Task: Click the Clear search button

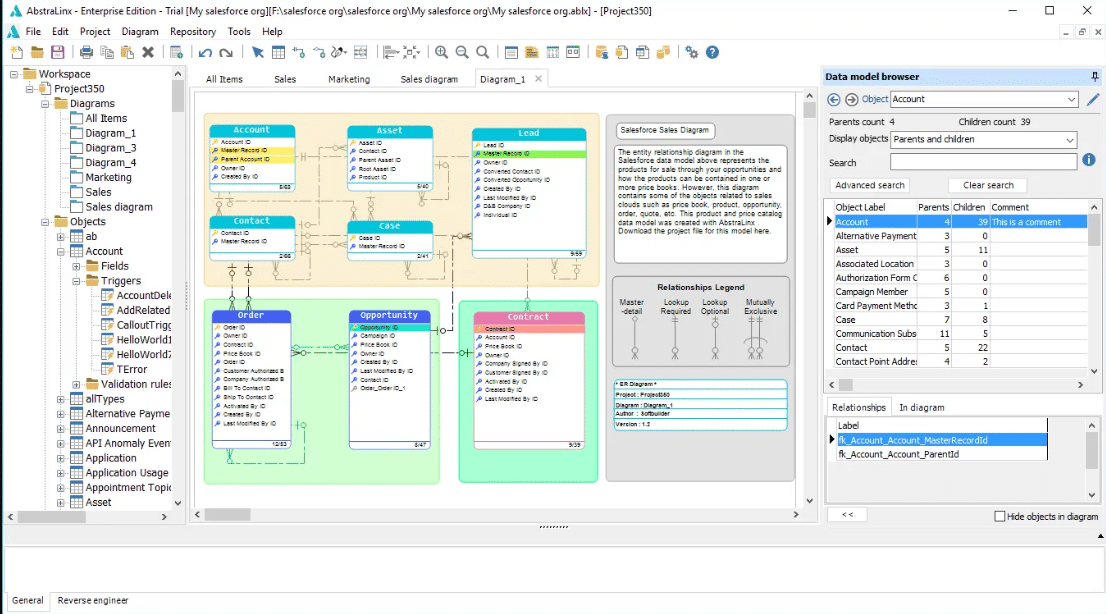Action: pos(987,185)
